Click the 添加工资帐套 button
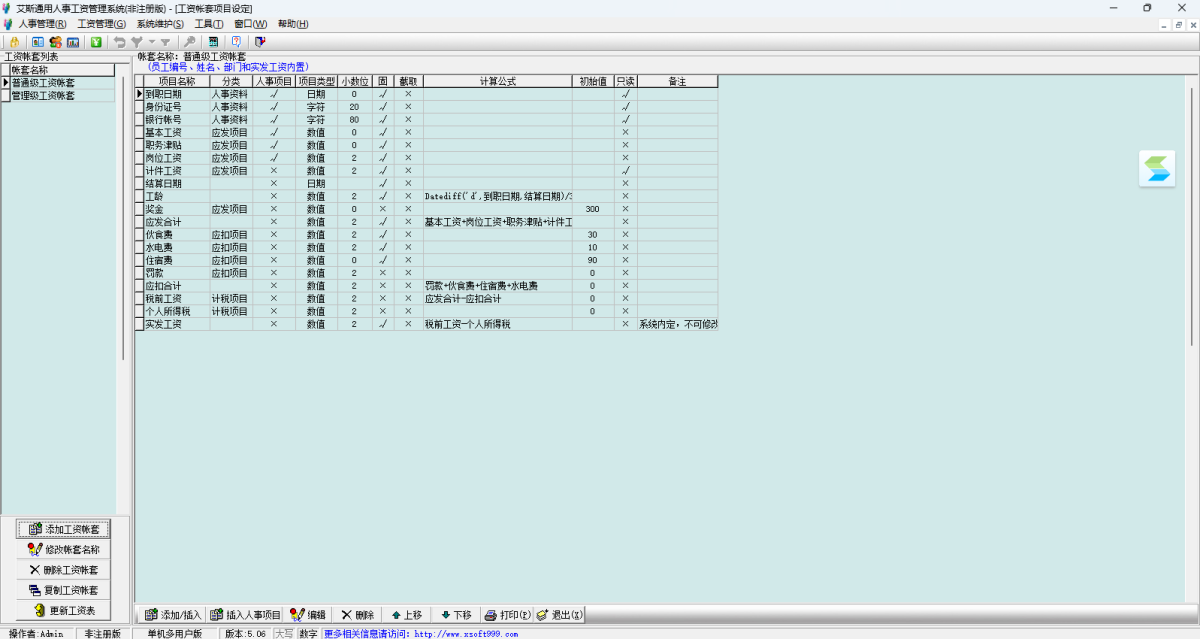The width and height of the screenshot is (1200, 639). (63, 528)
